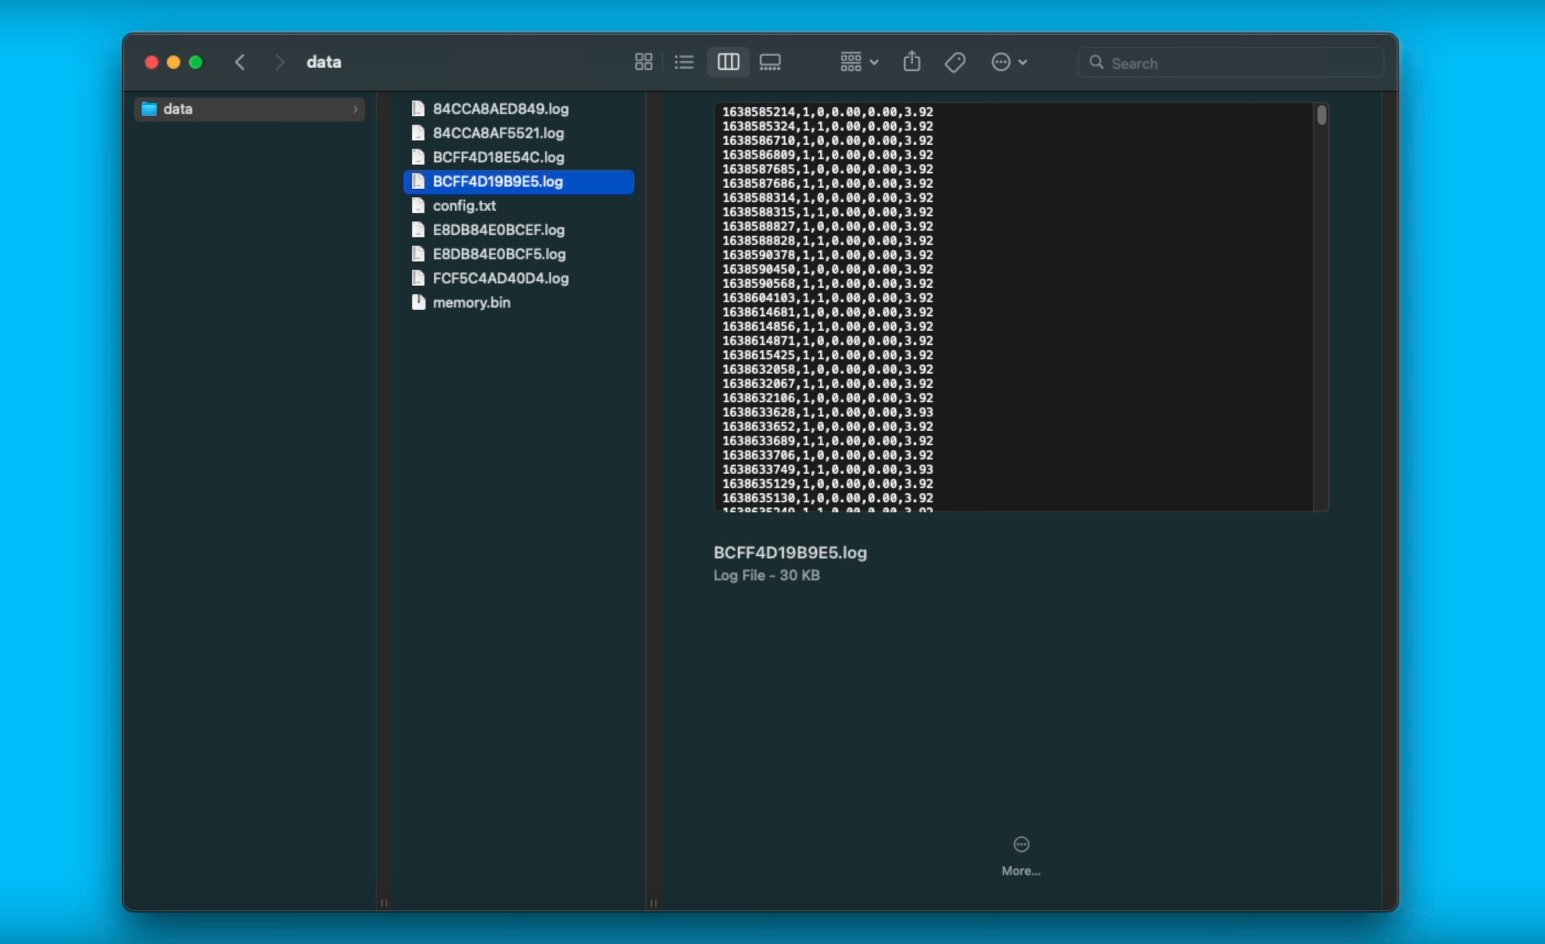This screenshot has height=944, width=1545.
Task: Go back with the Finder back arrow
Action: tap(240, 62)
